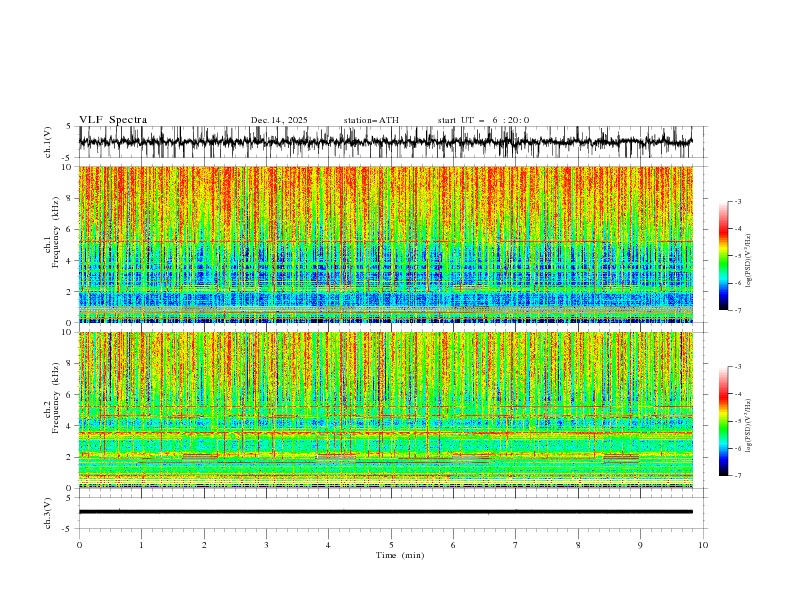Click the ch.1 'Frequency (kHz)' axis label
This screenshot has height=612, width=792.
tap(56, 233)
